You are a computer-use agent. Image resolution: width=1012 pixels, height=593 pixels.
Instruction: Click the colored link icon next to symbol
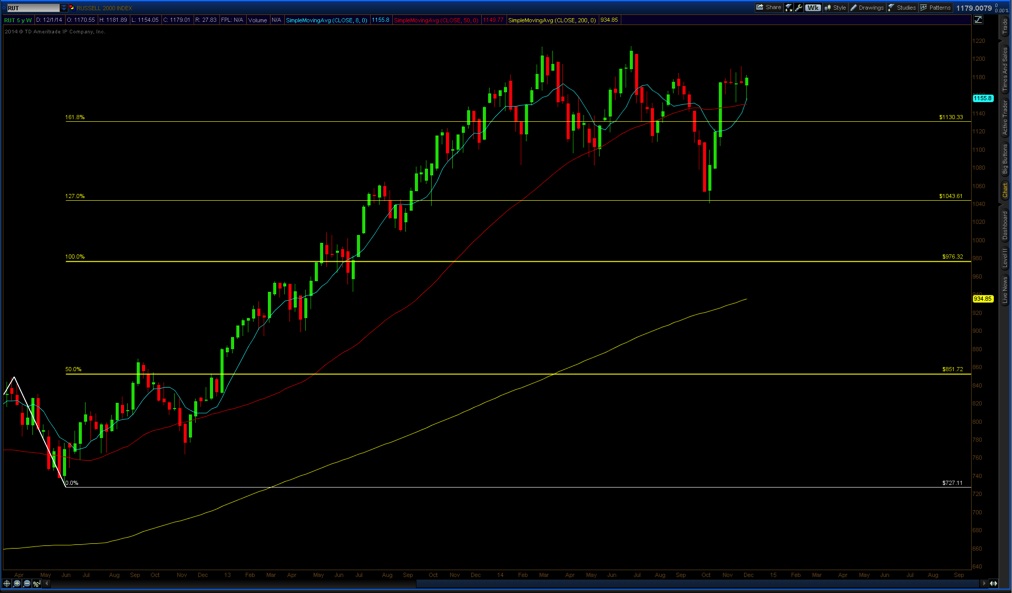(72, 8)
